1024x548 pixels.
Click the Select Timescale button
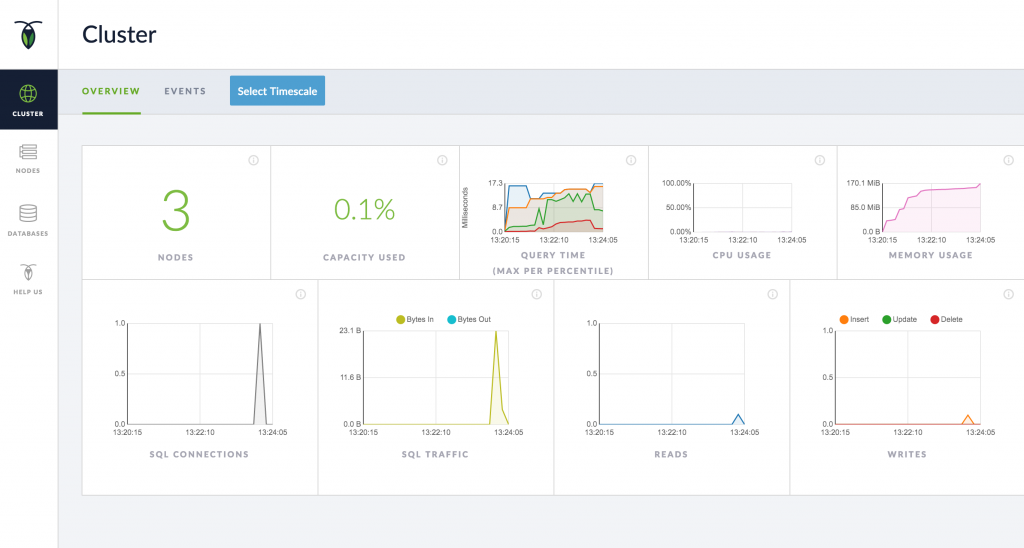click(277, 91)
